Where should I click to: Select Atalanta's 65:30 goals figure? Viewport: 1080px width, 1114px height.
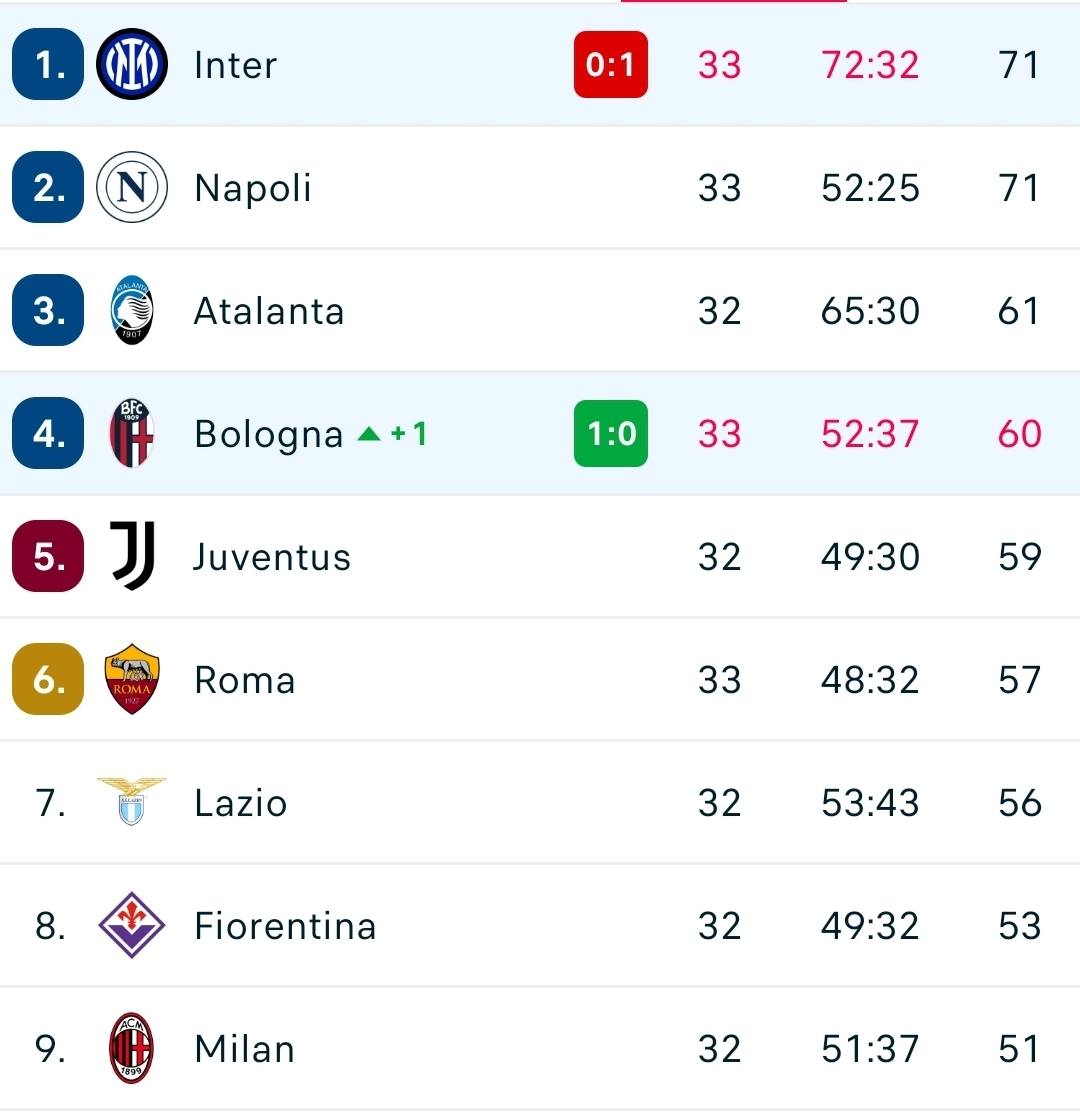(870, 311)
